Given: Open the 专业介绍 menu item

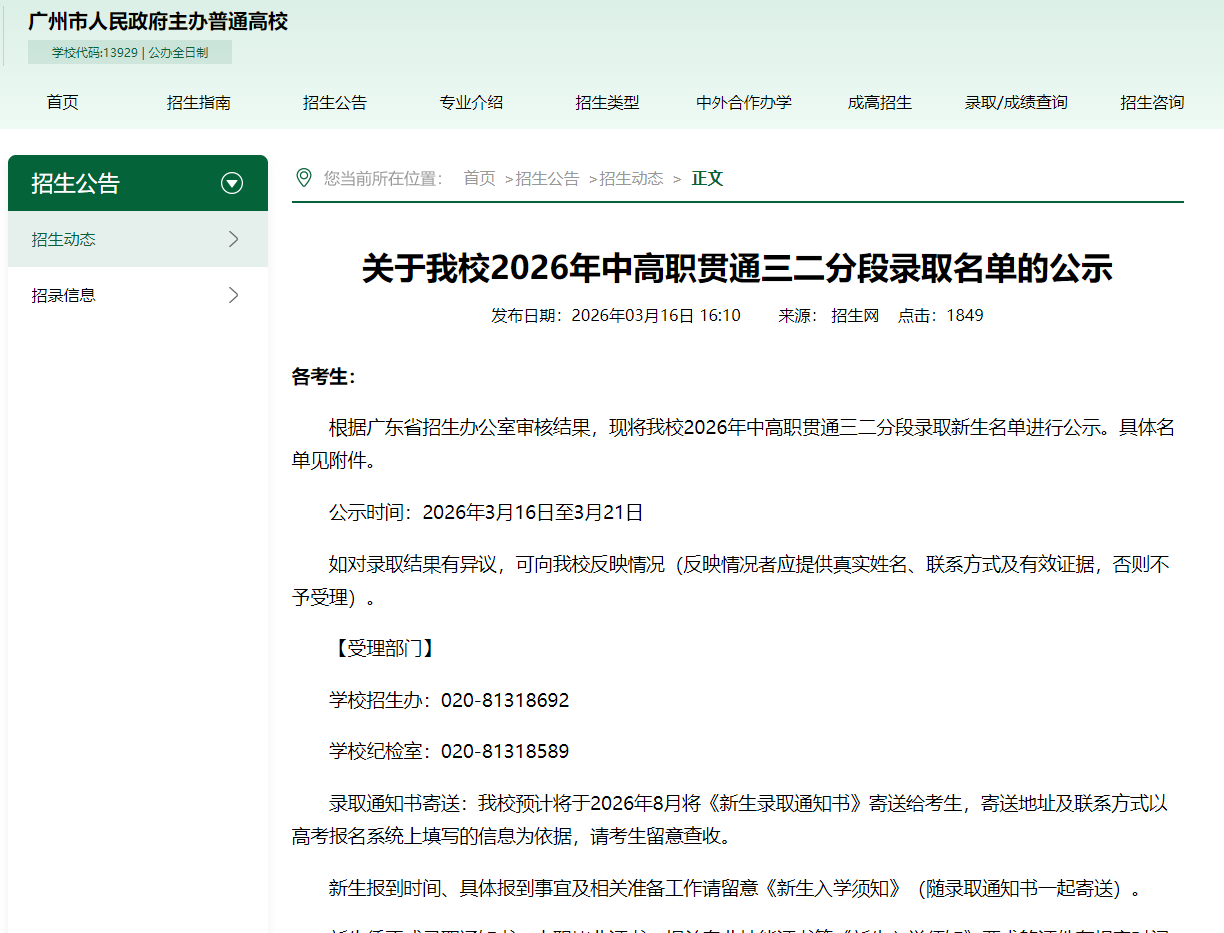Looking at the screenshot, I should (x=471, y=101).
